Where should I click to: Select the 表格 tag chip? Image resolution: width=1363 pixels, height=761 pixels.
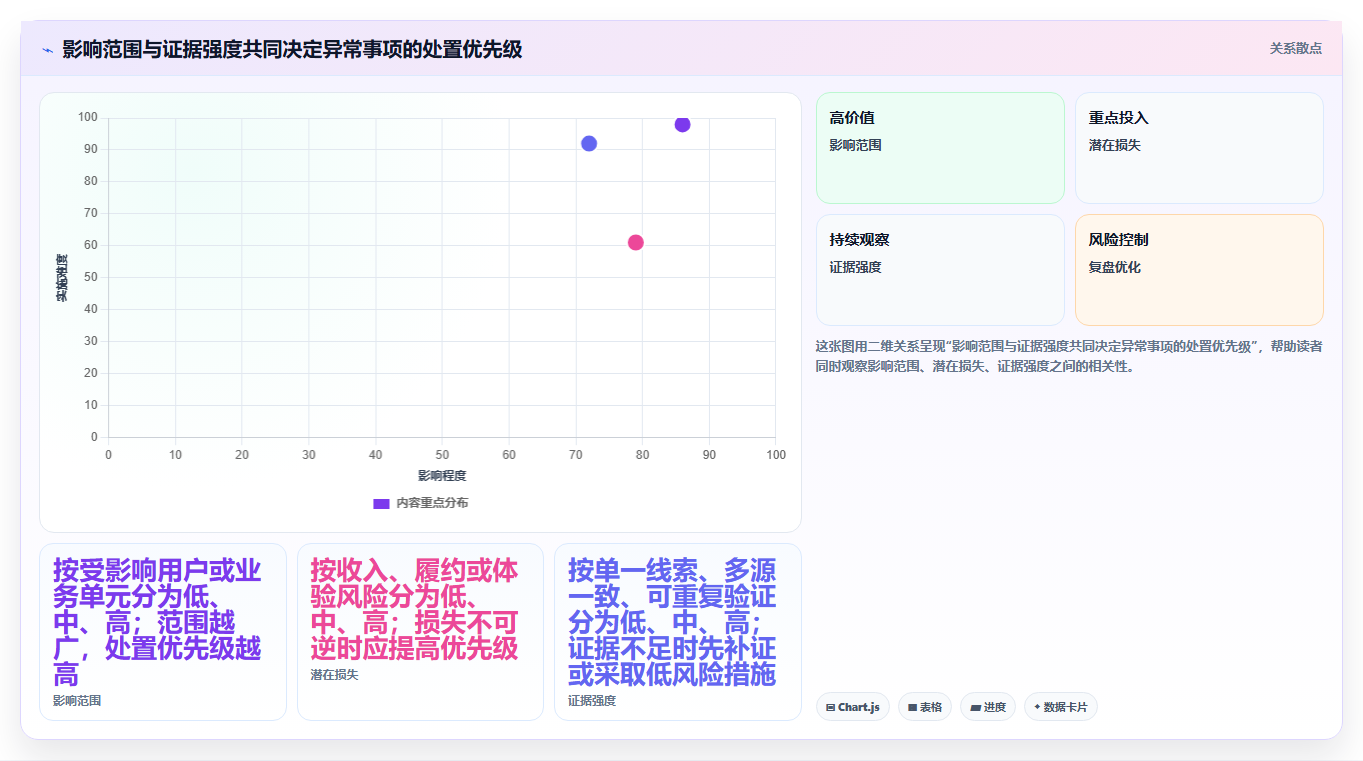coord(925,707)
